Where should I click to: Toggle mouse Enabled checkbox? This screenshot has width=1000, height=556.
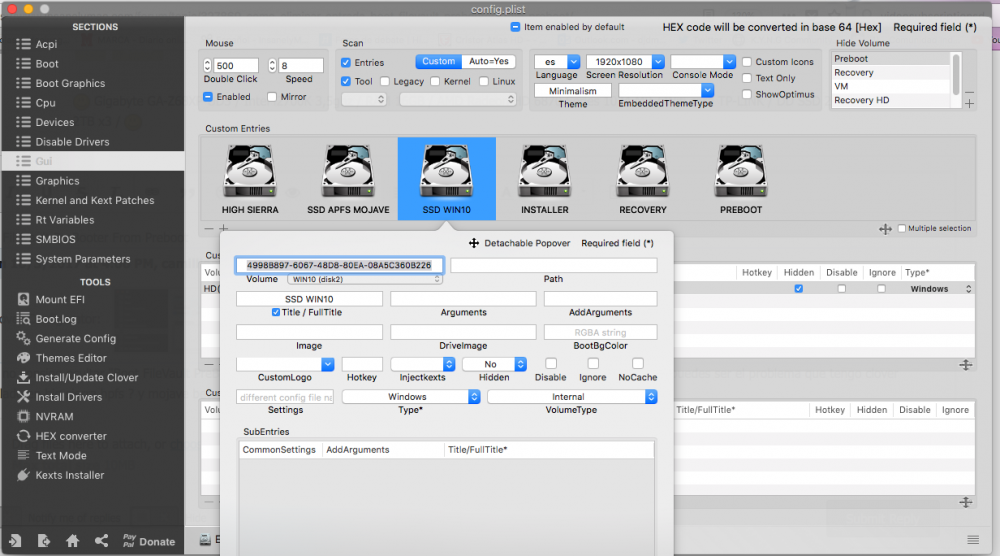tap(208, 96)
